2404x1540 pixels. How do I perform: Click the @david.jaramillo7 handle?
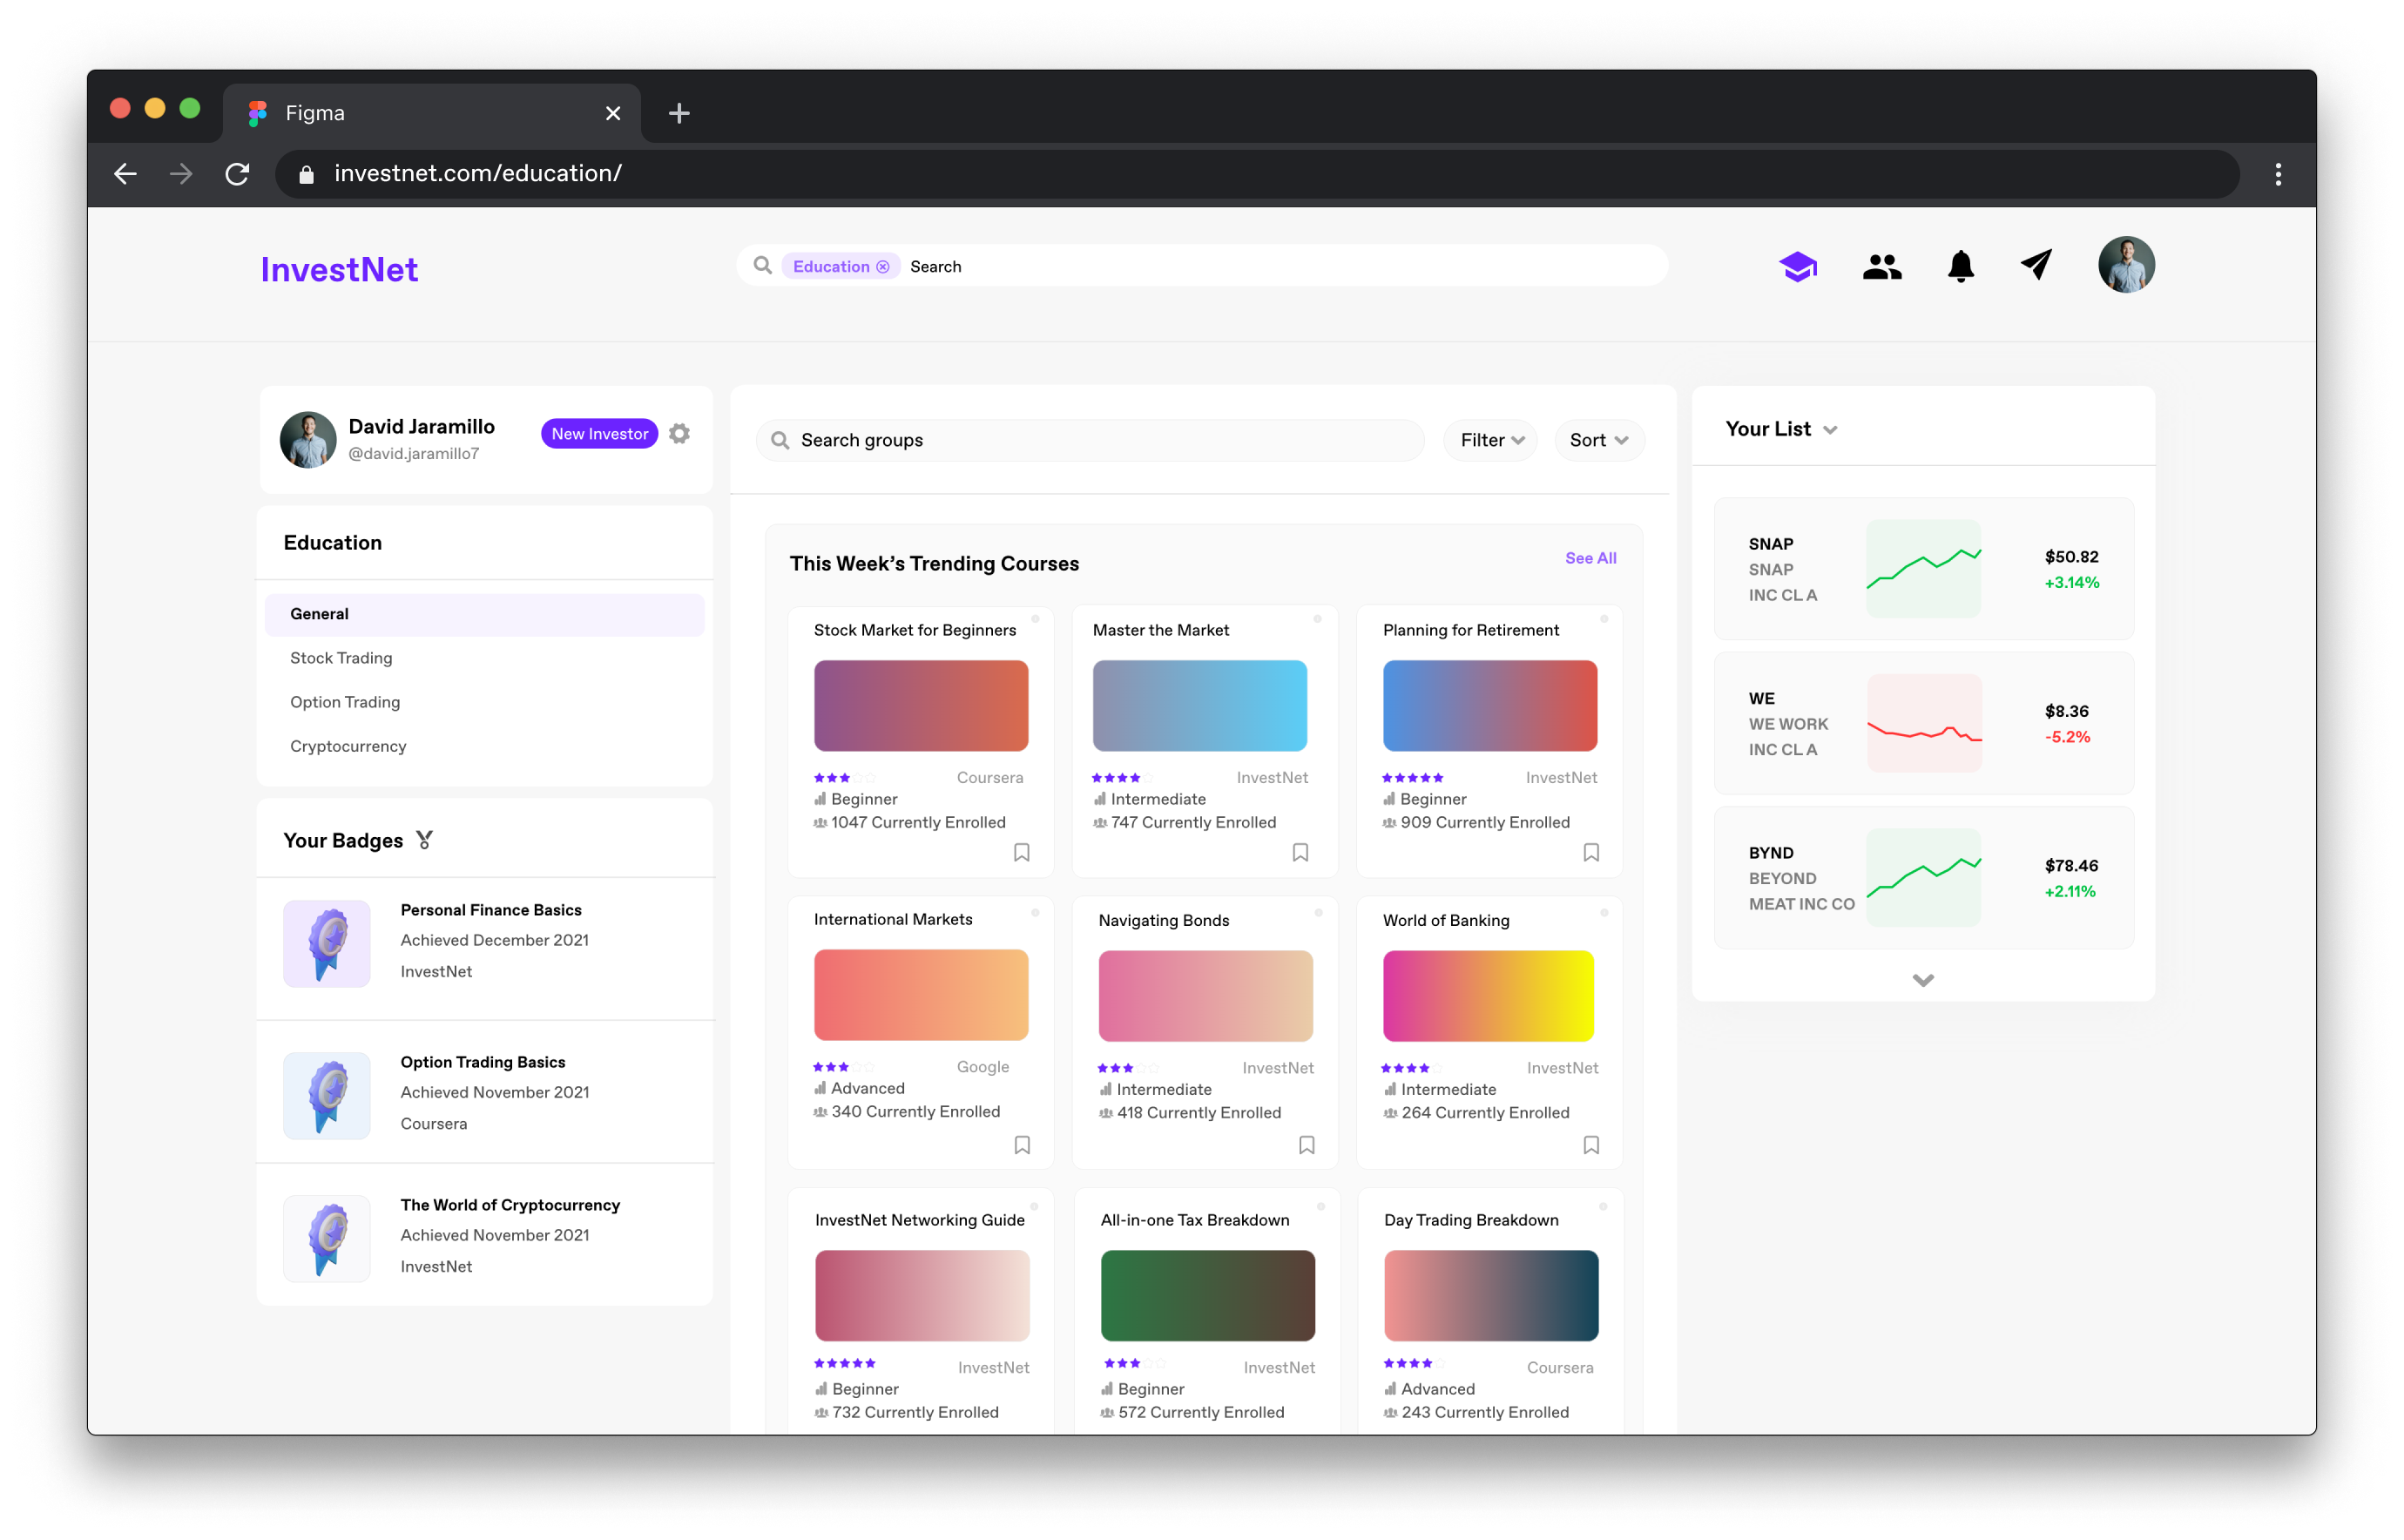(x=413, y=454)
